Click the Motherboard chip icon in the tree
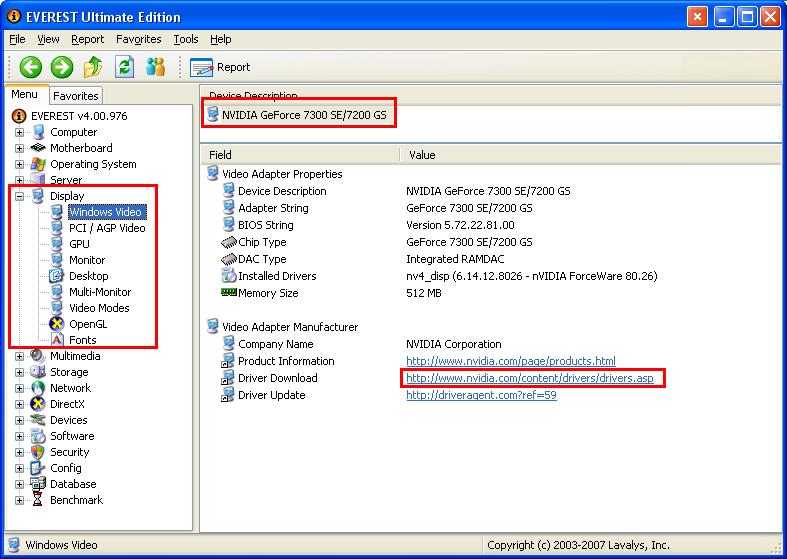787x559 pixels. click(38, 148)
